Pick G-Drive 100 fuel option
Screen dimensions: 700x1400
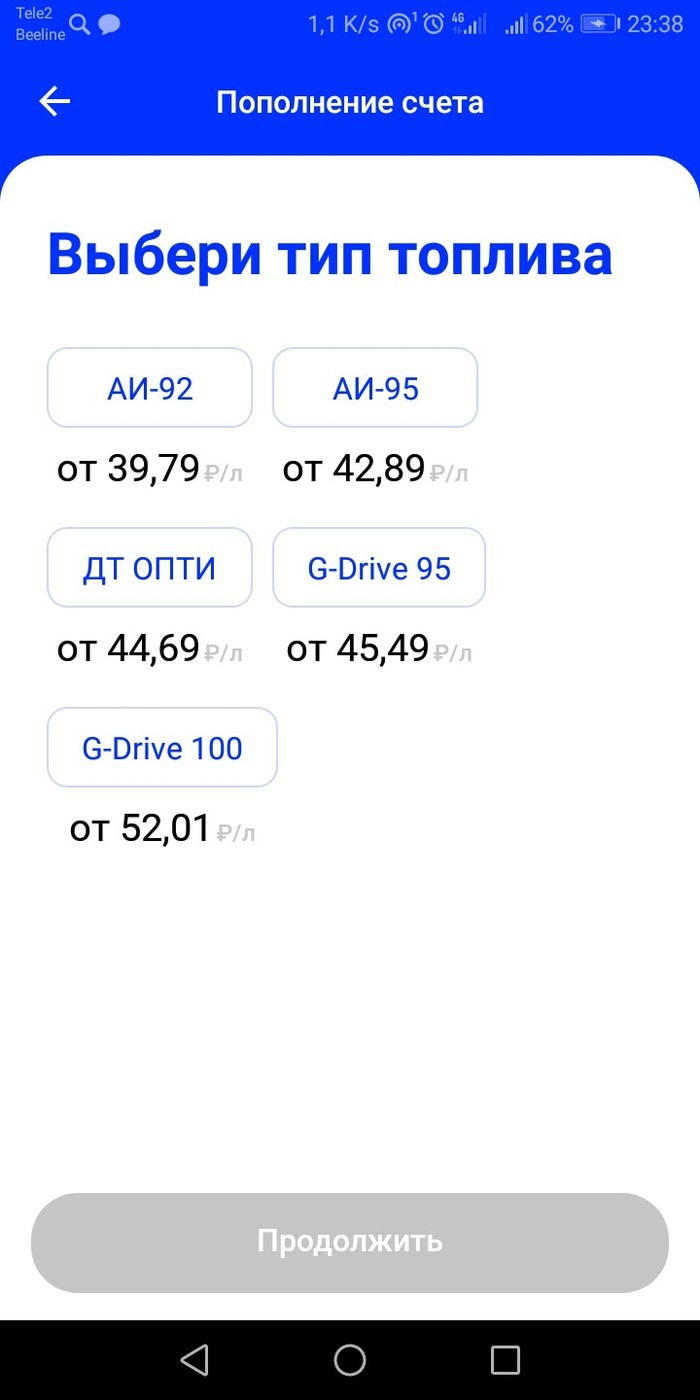162,748
